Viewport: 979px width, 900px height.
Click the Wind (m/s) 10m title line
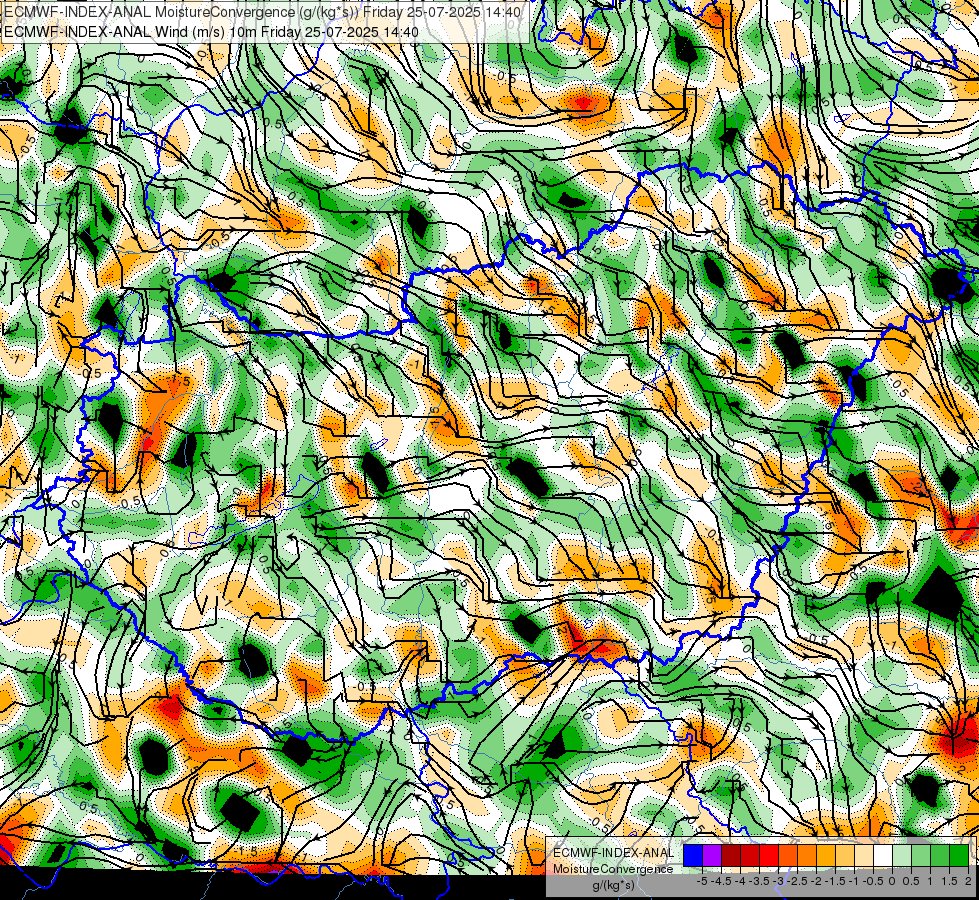pyautogui.click(x=211, y=32)
